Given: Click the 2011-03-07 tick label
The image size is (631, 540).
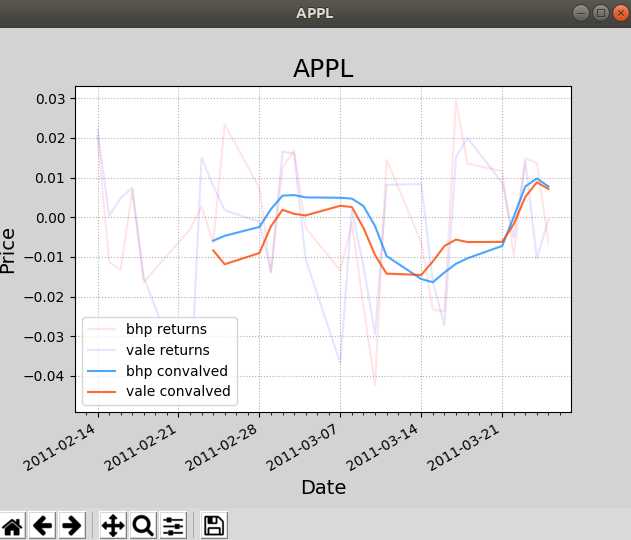Looking at the screenshot, I should [x=302, y=447].
